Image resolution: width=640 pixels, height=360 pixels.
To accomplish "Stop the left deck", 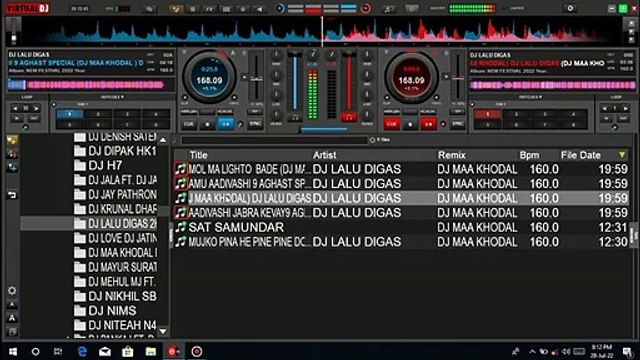I will tap(207, 124).
